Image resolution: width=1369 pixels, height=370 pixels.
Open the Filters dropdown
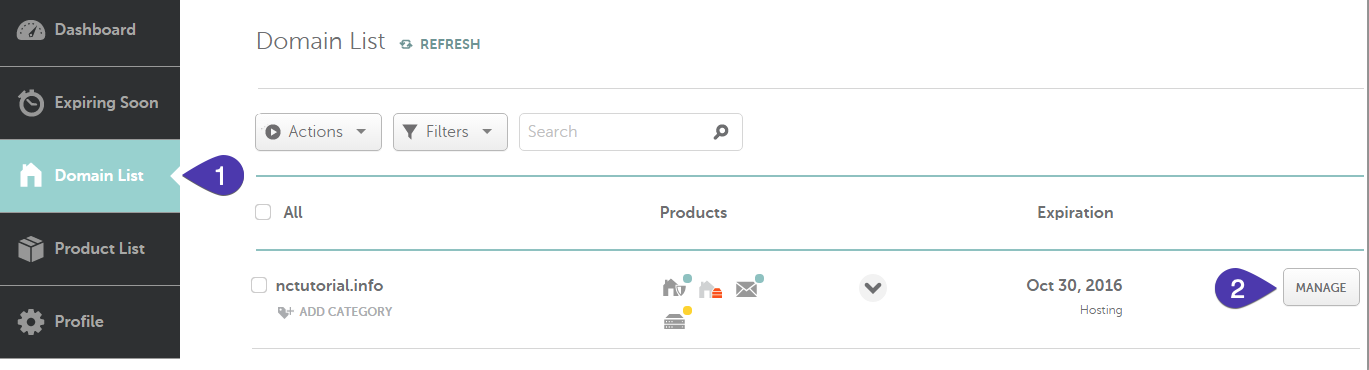[x=450, y=131]
